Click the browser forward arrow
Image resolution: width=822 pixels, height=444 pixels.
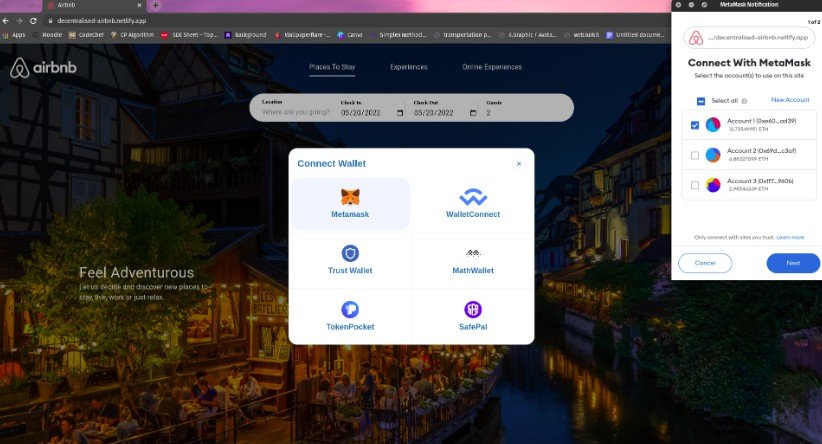coord(19,21)
